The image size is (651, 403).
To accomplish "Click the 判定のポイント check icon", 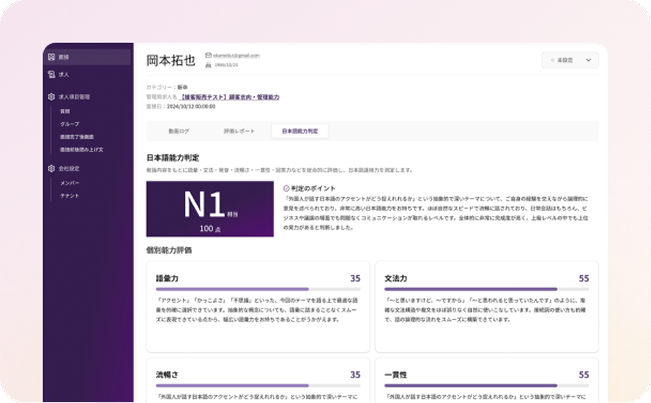I will click(287, 187).
